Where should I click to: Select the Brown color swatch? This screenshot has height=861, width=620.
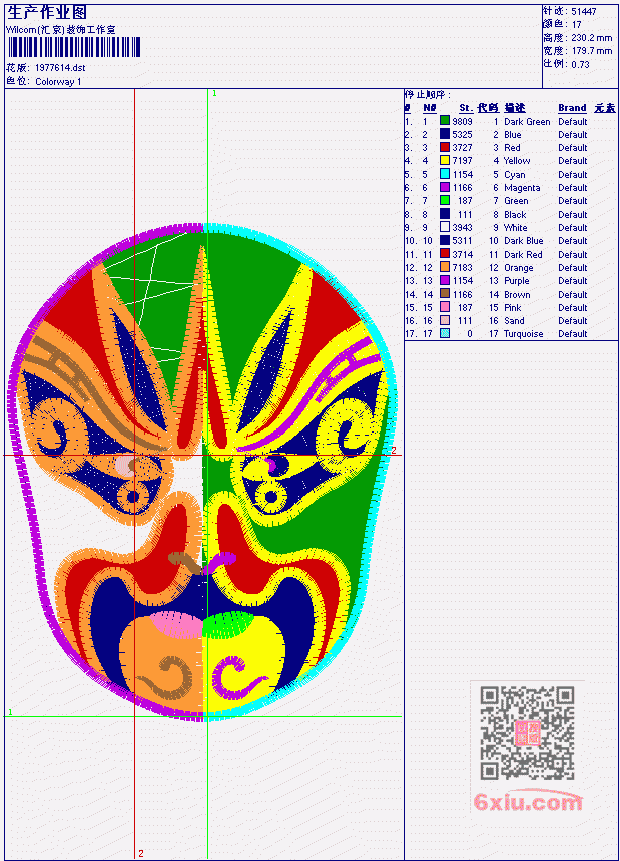(x=445, y=294)
